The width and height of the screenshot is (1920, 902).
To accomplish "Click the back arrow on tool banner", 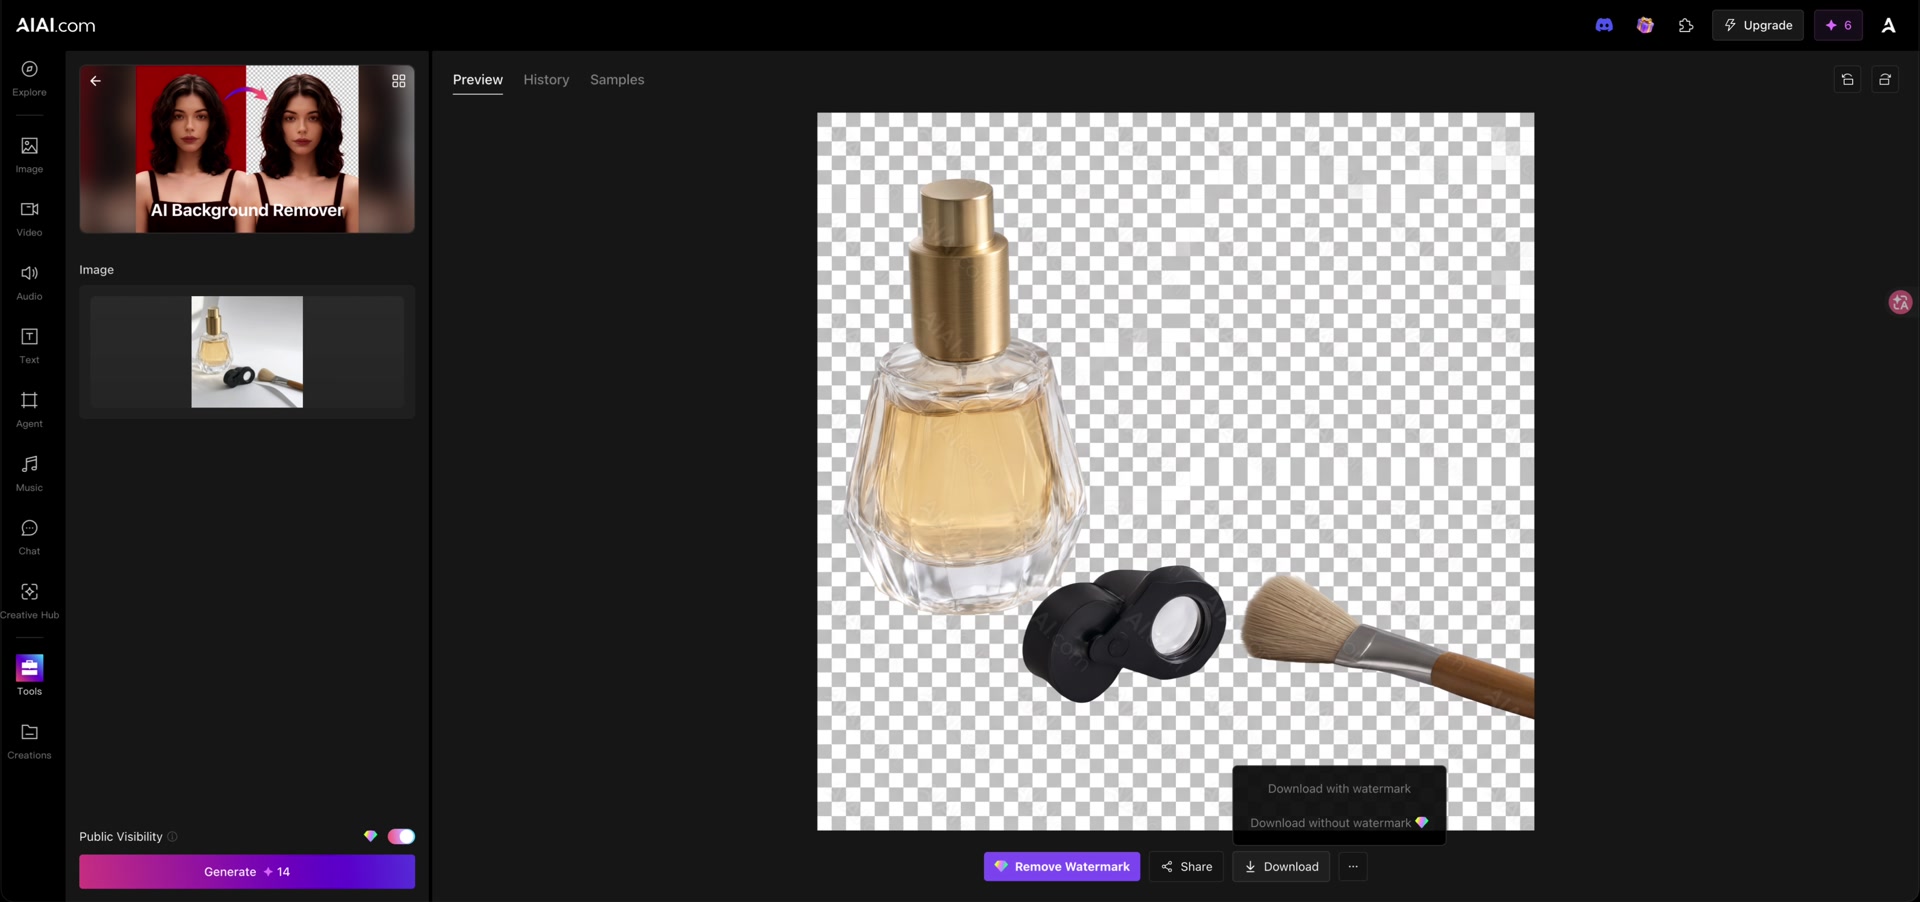I will pos(96,81).
